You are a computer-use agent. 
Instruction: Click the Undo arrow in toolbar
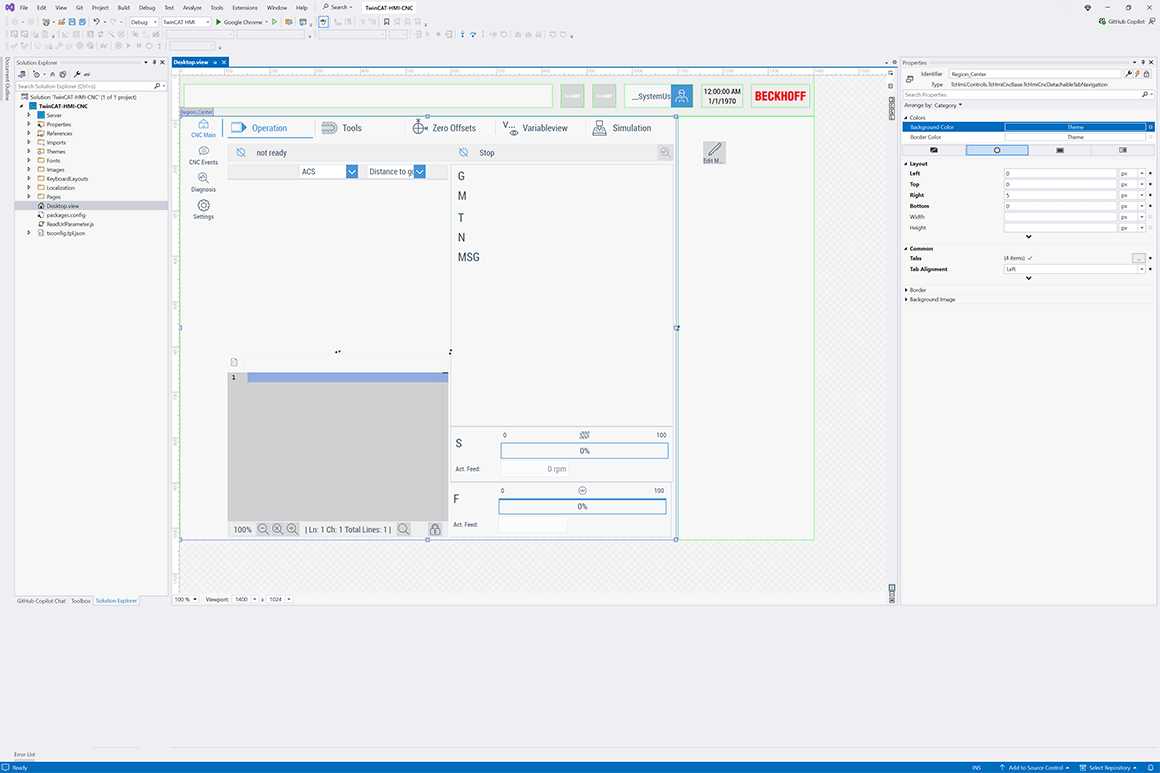coord(96,22)
